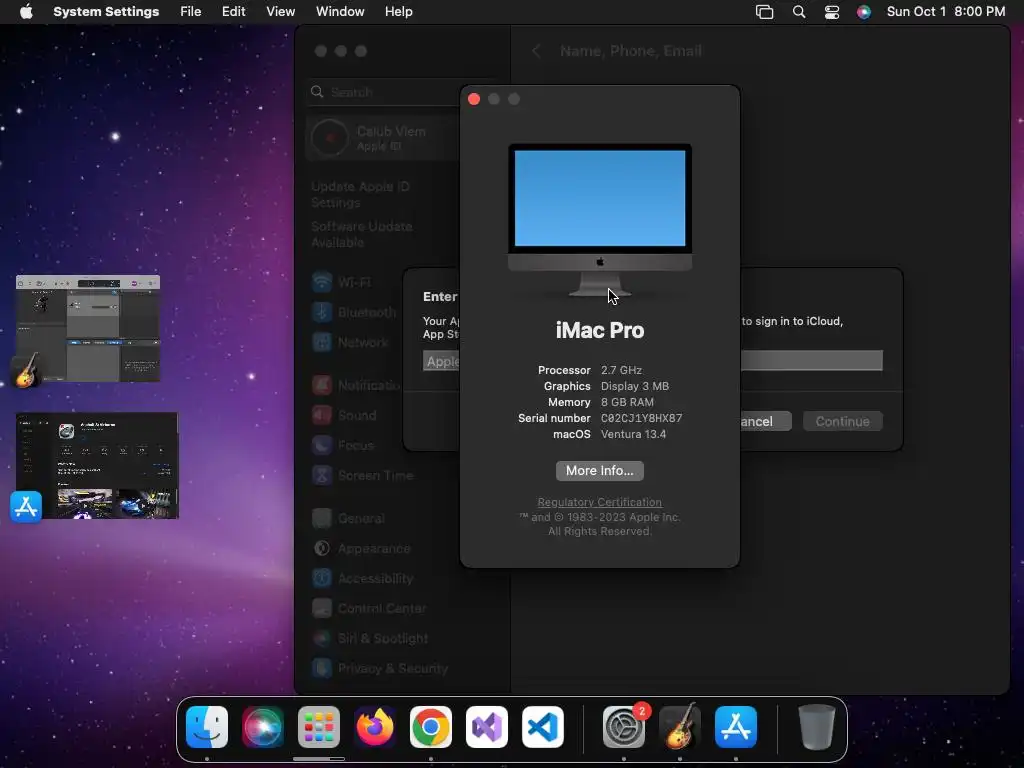The height and width of the screenshot is (768, 1024).
Task: Select the serial number C02CJ1Y8HX87
Action: pos(641,418)
